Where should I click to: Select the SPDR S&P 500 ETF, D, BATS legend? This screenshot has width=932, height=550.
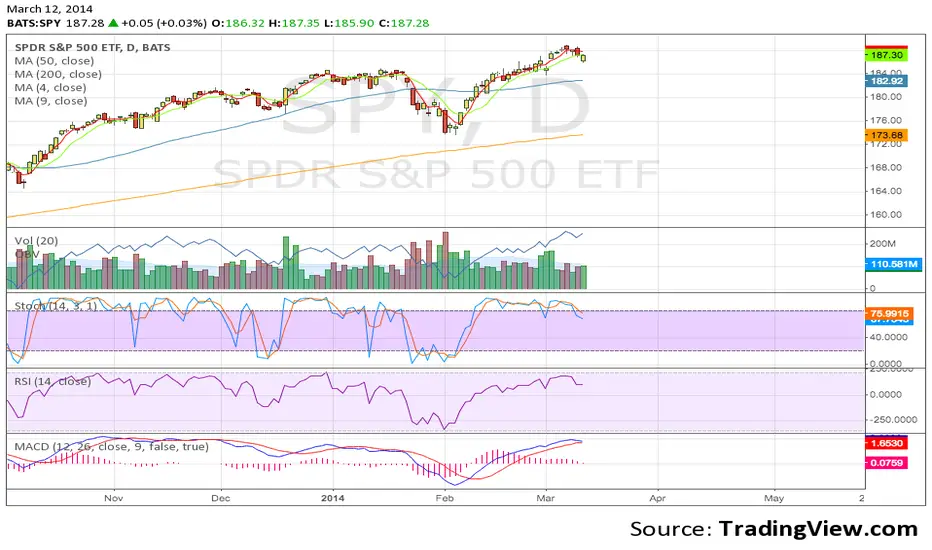(x=93, y=48)
